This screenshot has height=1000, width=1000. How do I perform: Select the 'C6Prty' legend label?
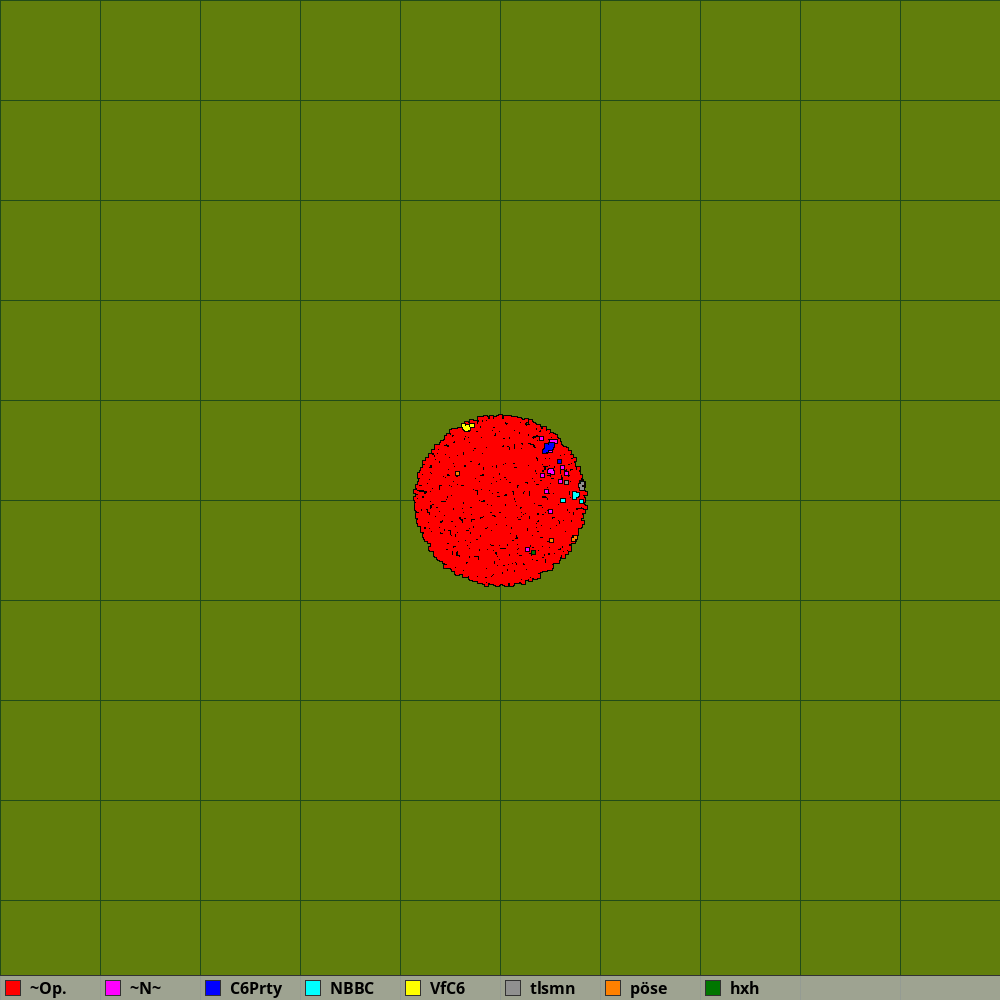pos(256,988)
